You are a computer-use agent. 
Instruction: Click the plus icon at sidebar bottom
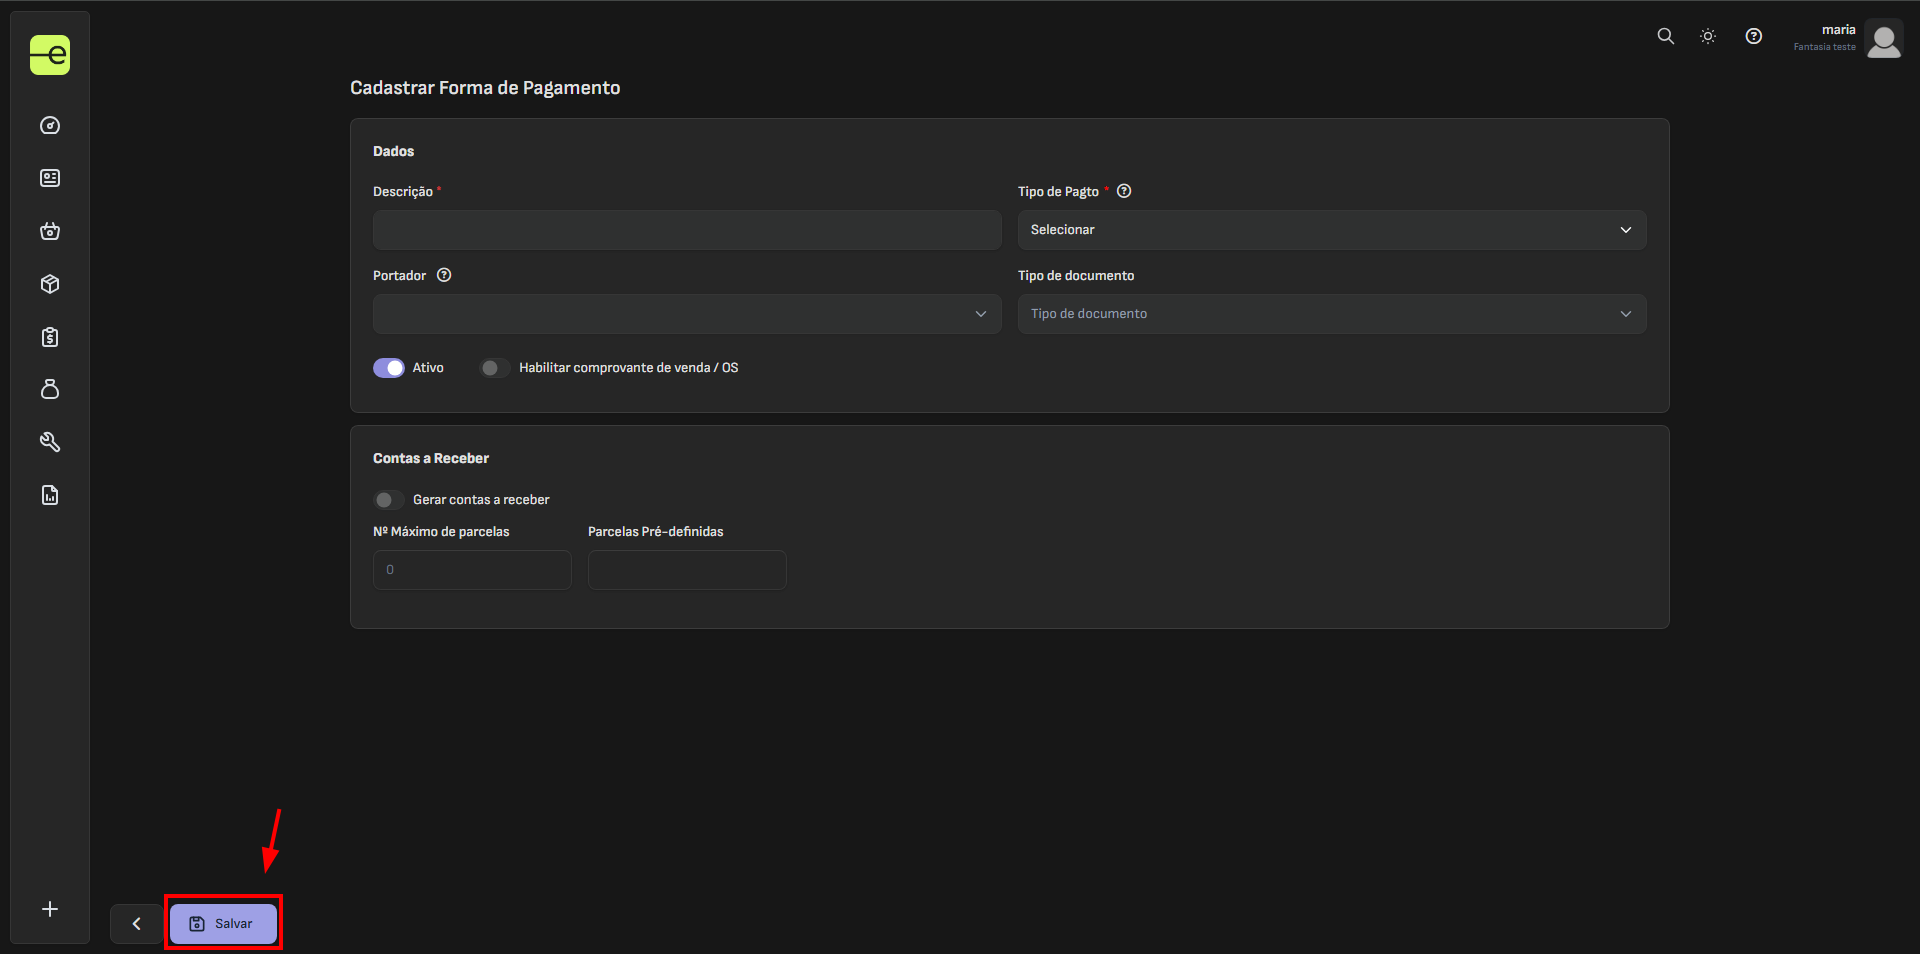point(50,909)
